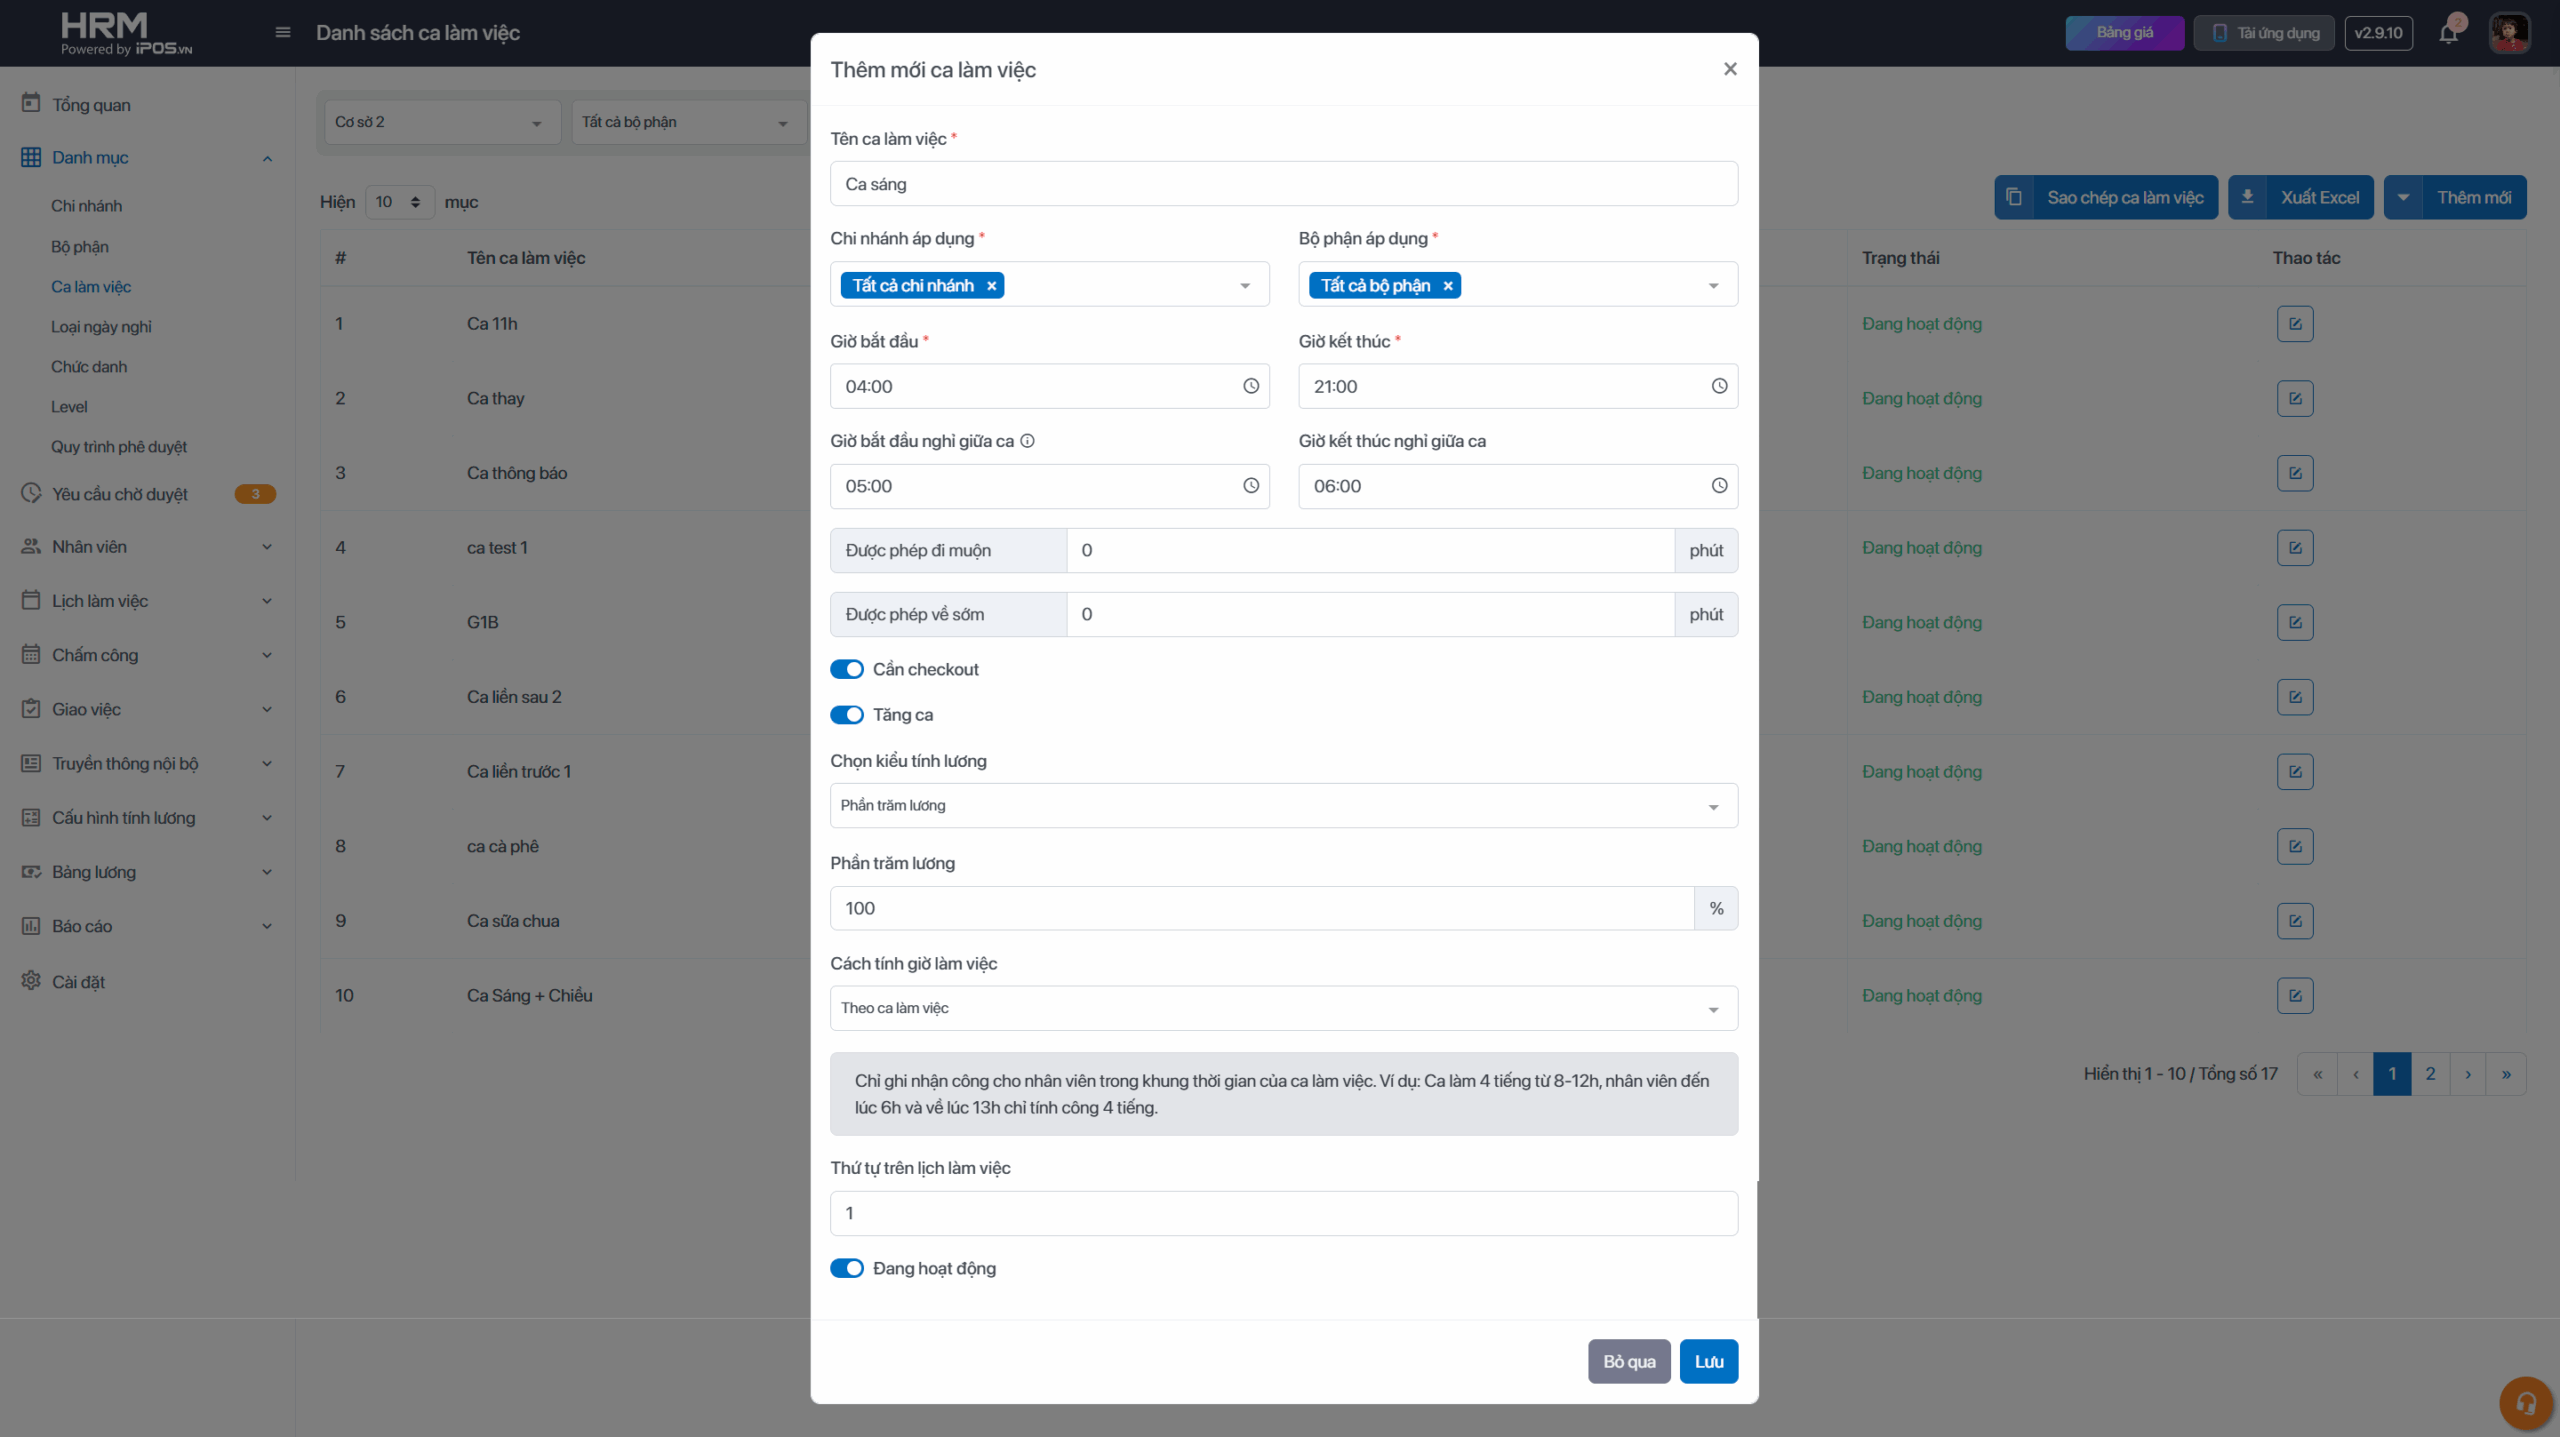This screenshot has width=2560, height=1437.
Task: Click the hamburger menu icon in header
Action: click(x=283, y=33)
